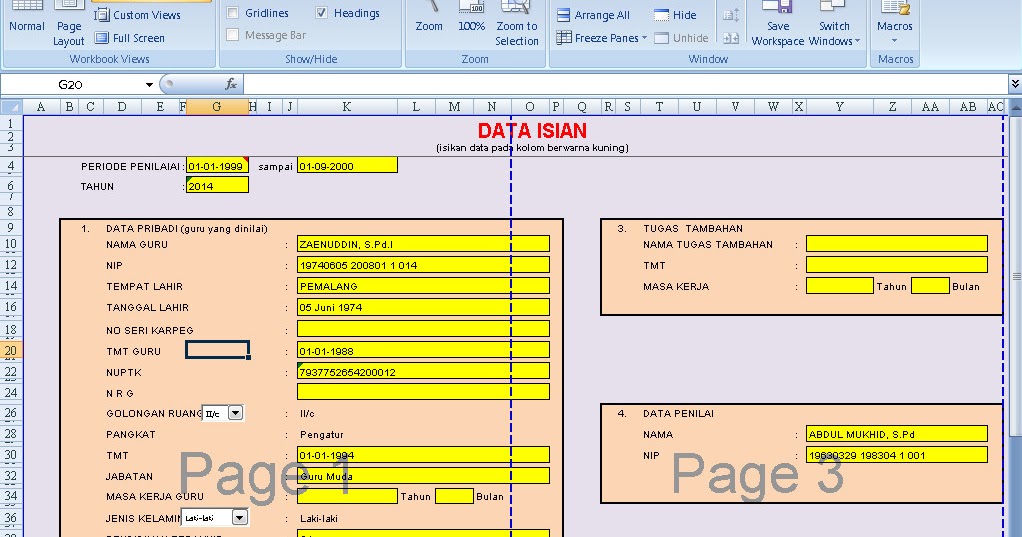Screen dimensions: 1022x537
Task: Open the Name Box dropdown
Action: [x=149, y=85]
